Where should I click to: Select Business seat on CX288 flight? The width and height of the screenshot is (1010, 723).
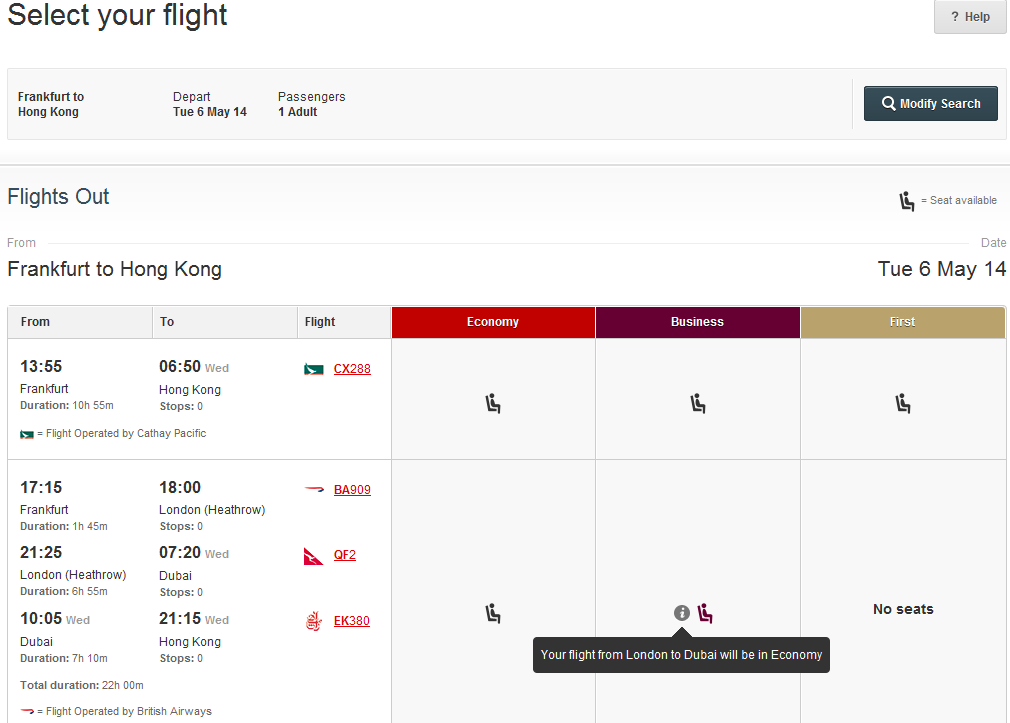pyautogui.click(x=698, y=403)
